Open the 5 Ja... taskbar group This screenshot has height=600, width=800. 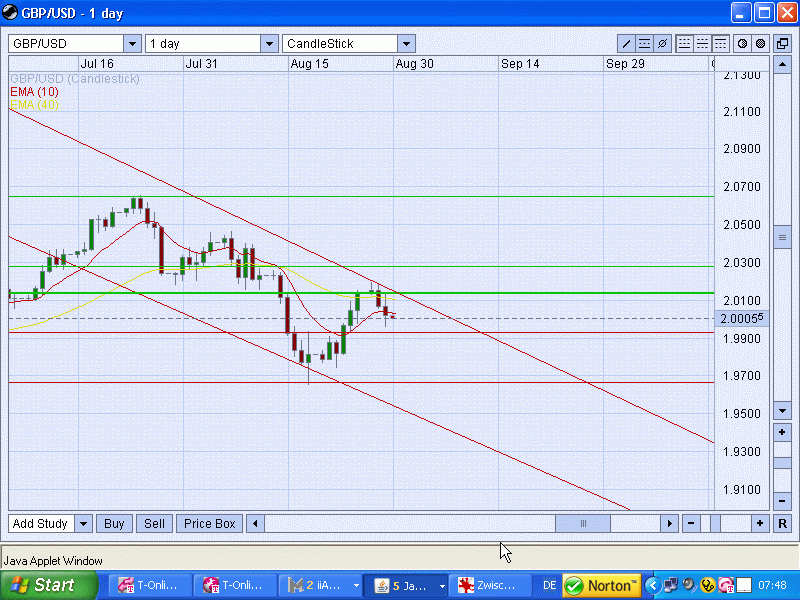tap(406, 585)
